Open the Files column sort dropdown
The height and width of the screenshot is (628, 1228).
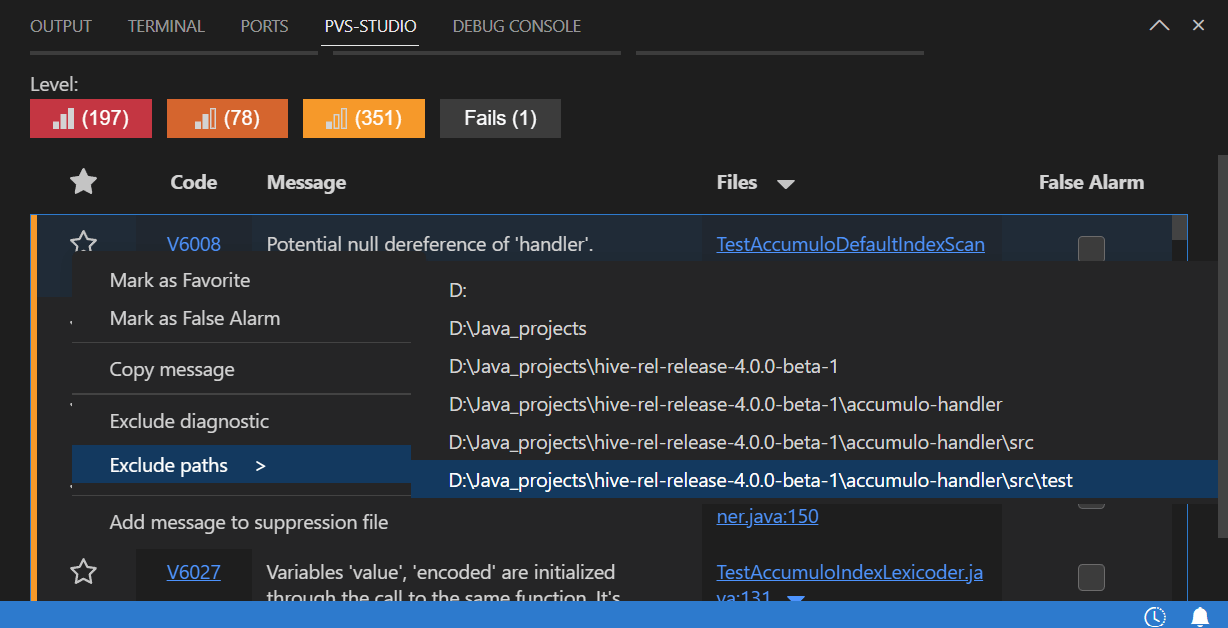coord(787,183)
